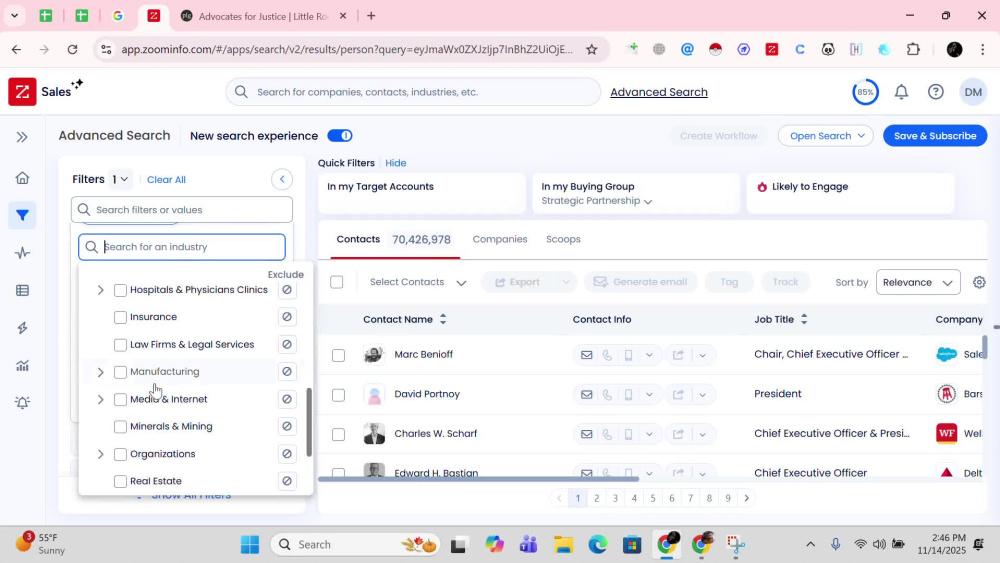Hide the Quick Filters
This screenshot has width=1000, height=563.
(395, 163)
